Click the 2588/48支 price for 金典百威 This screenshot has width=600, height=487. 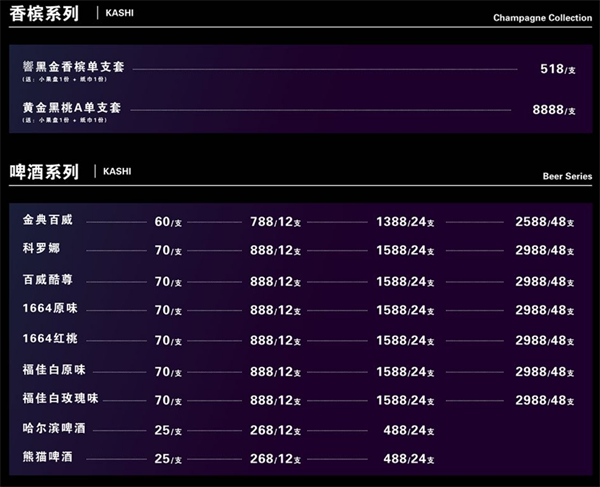(x=545, y=222)
